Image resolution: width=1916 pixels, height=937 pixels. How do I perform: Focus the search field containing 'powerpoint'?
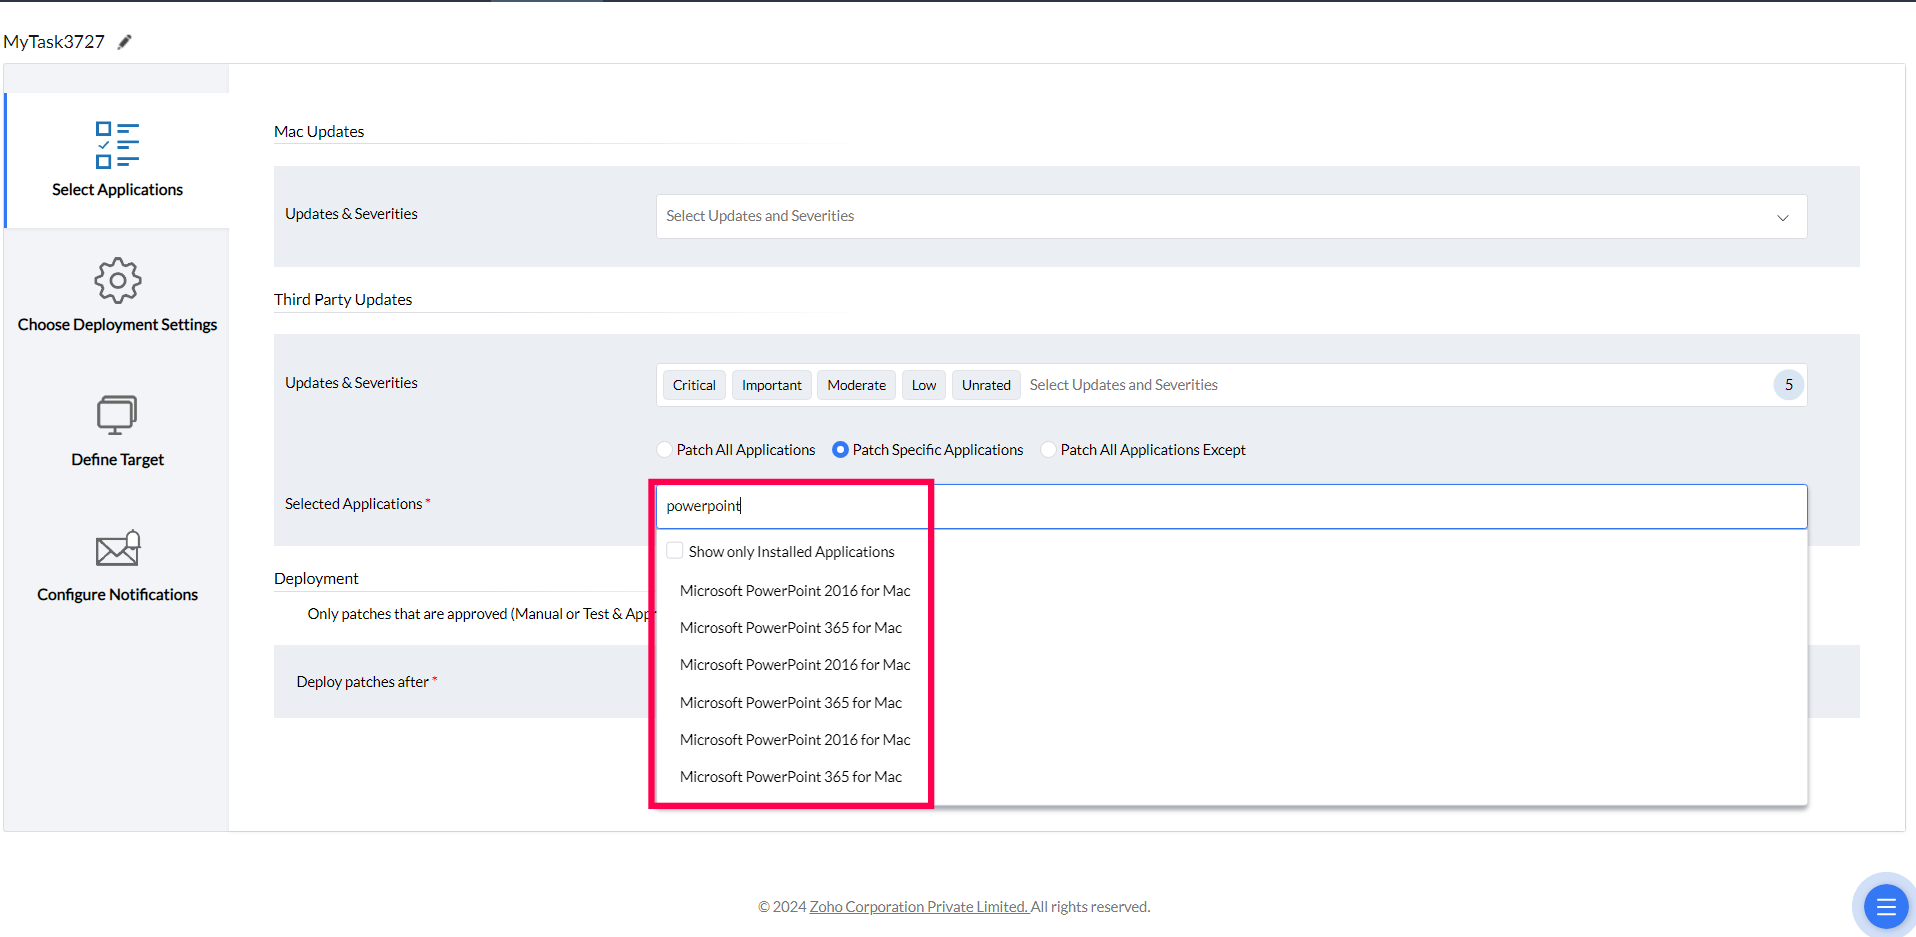pos(1231,506)
